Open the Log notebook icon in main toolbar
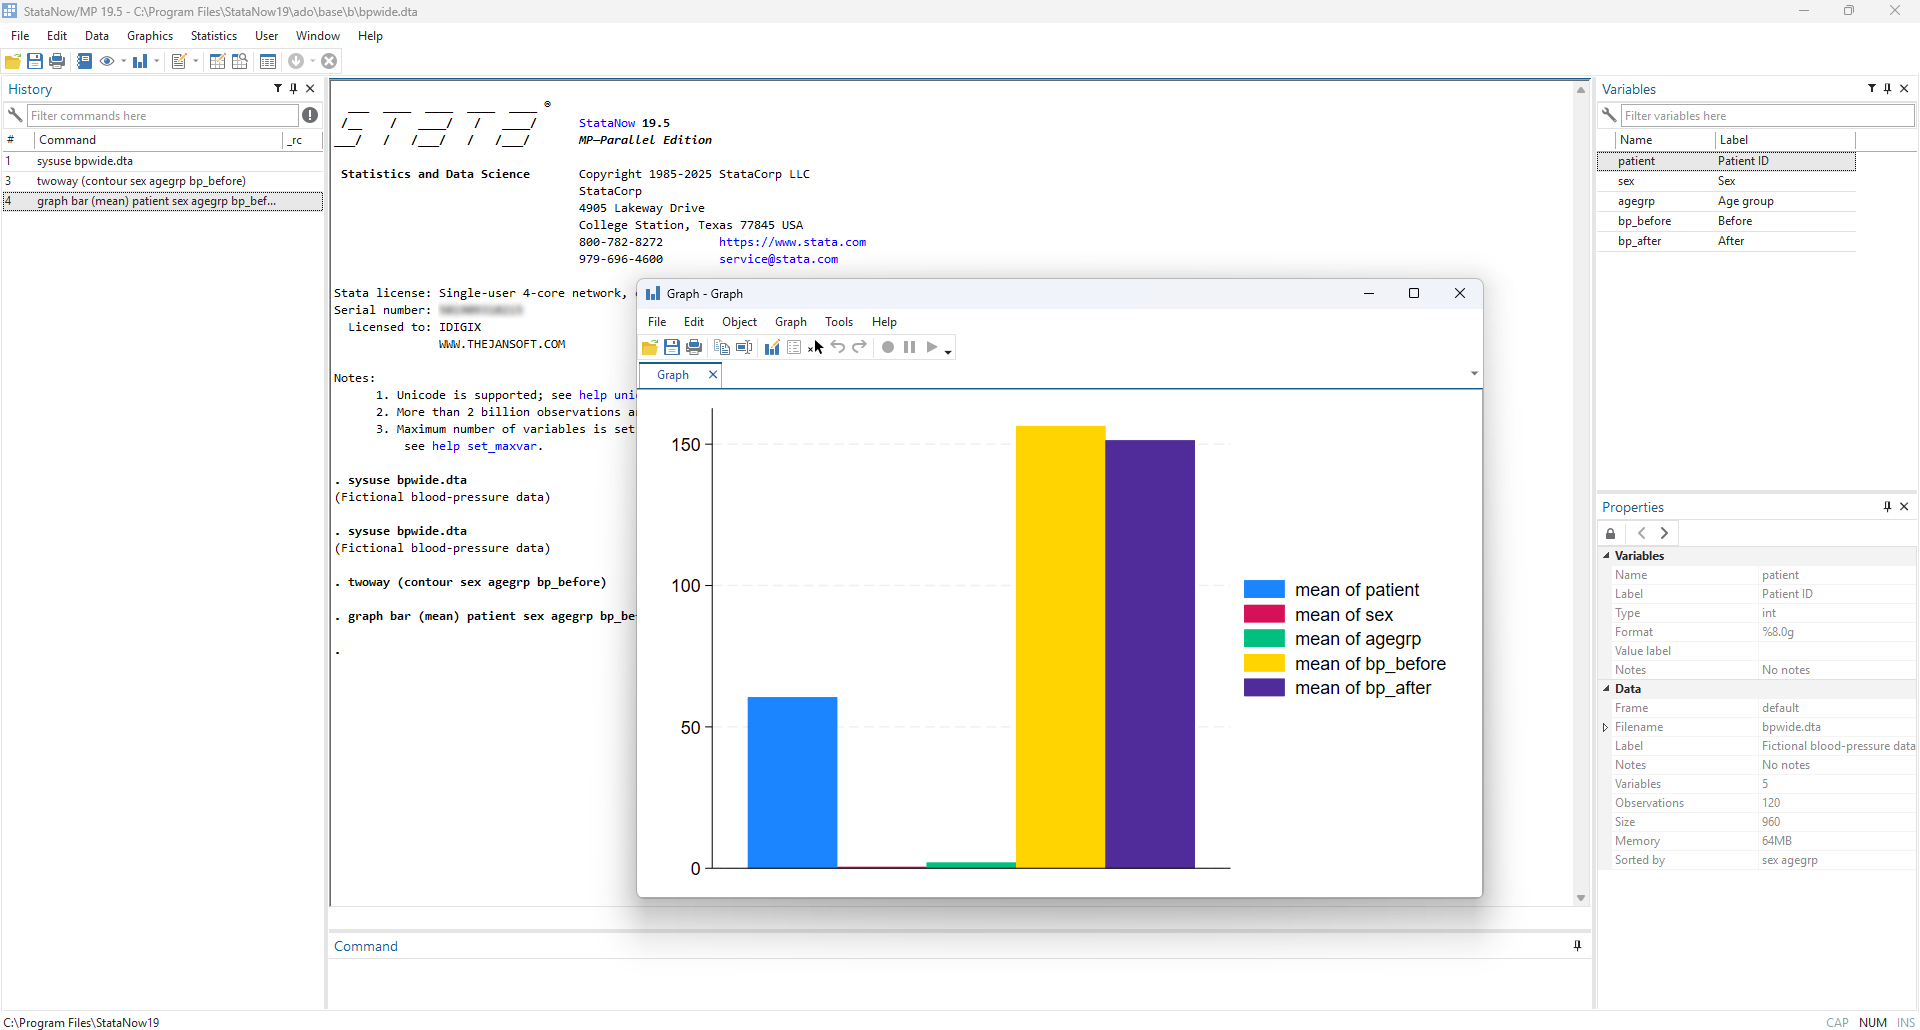Viewport: 1920px width, 1030px height. [x=84, y=62]
